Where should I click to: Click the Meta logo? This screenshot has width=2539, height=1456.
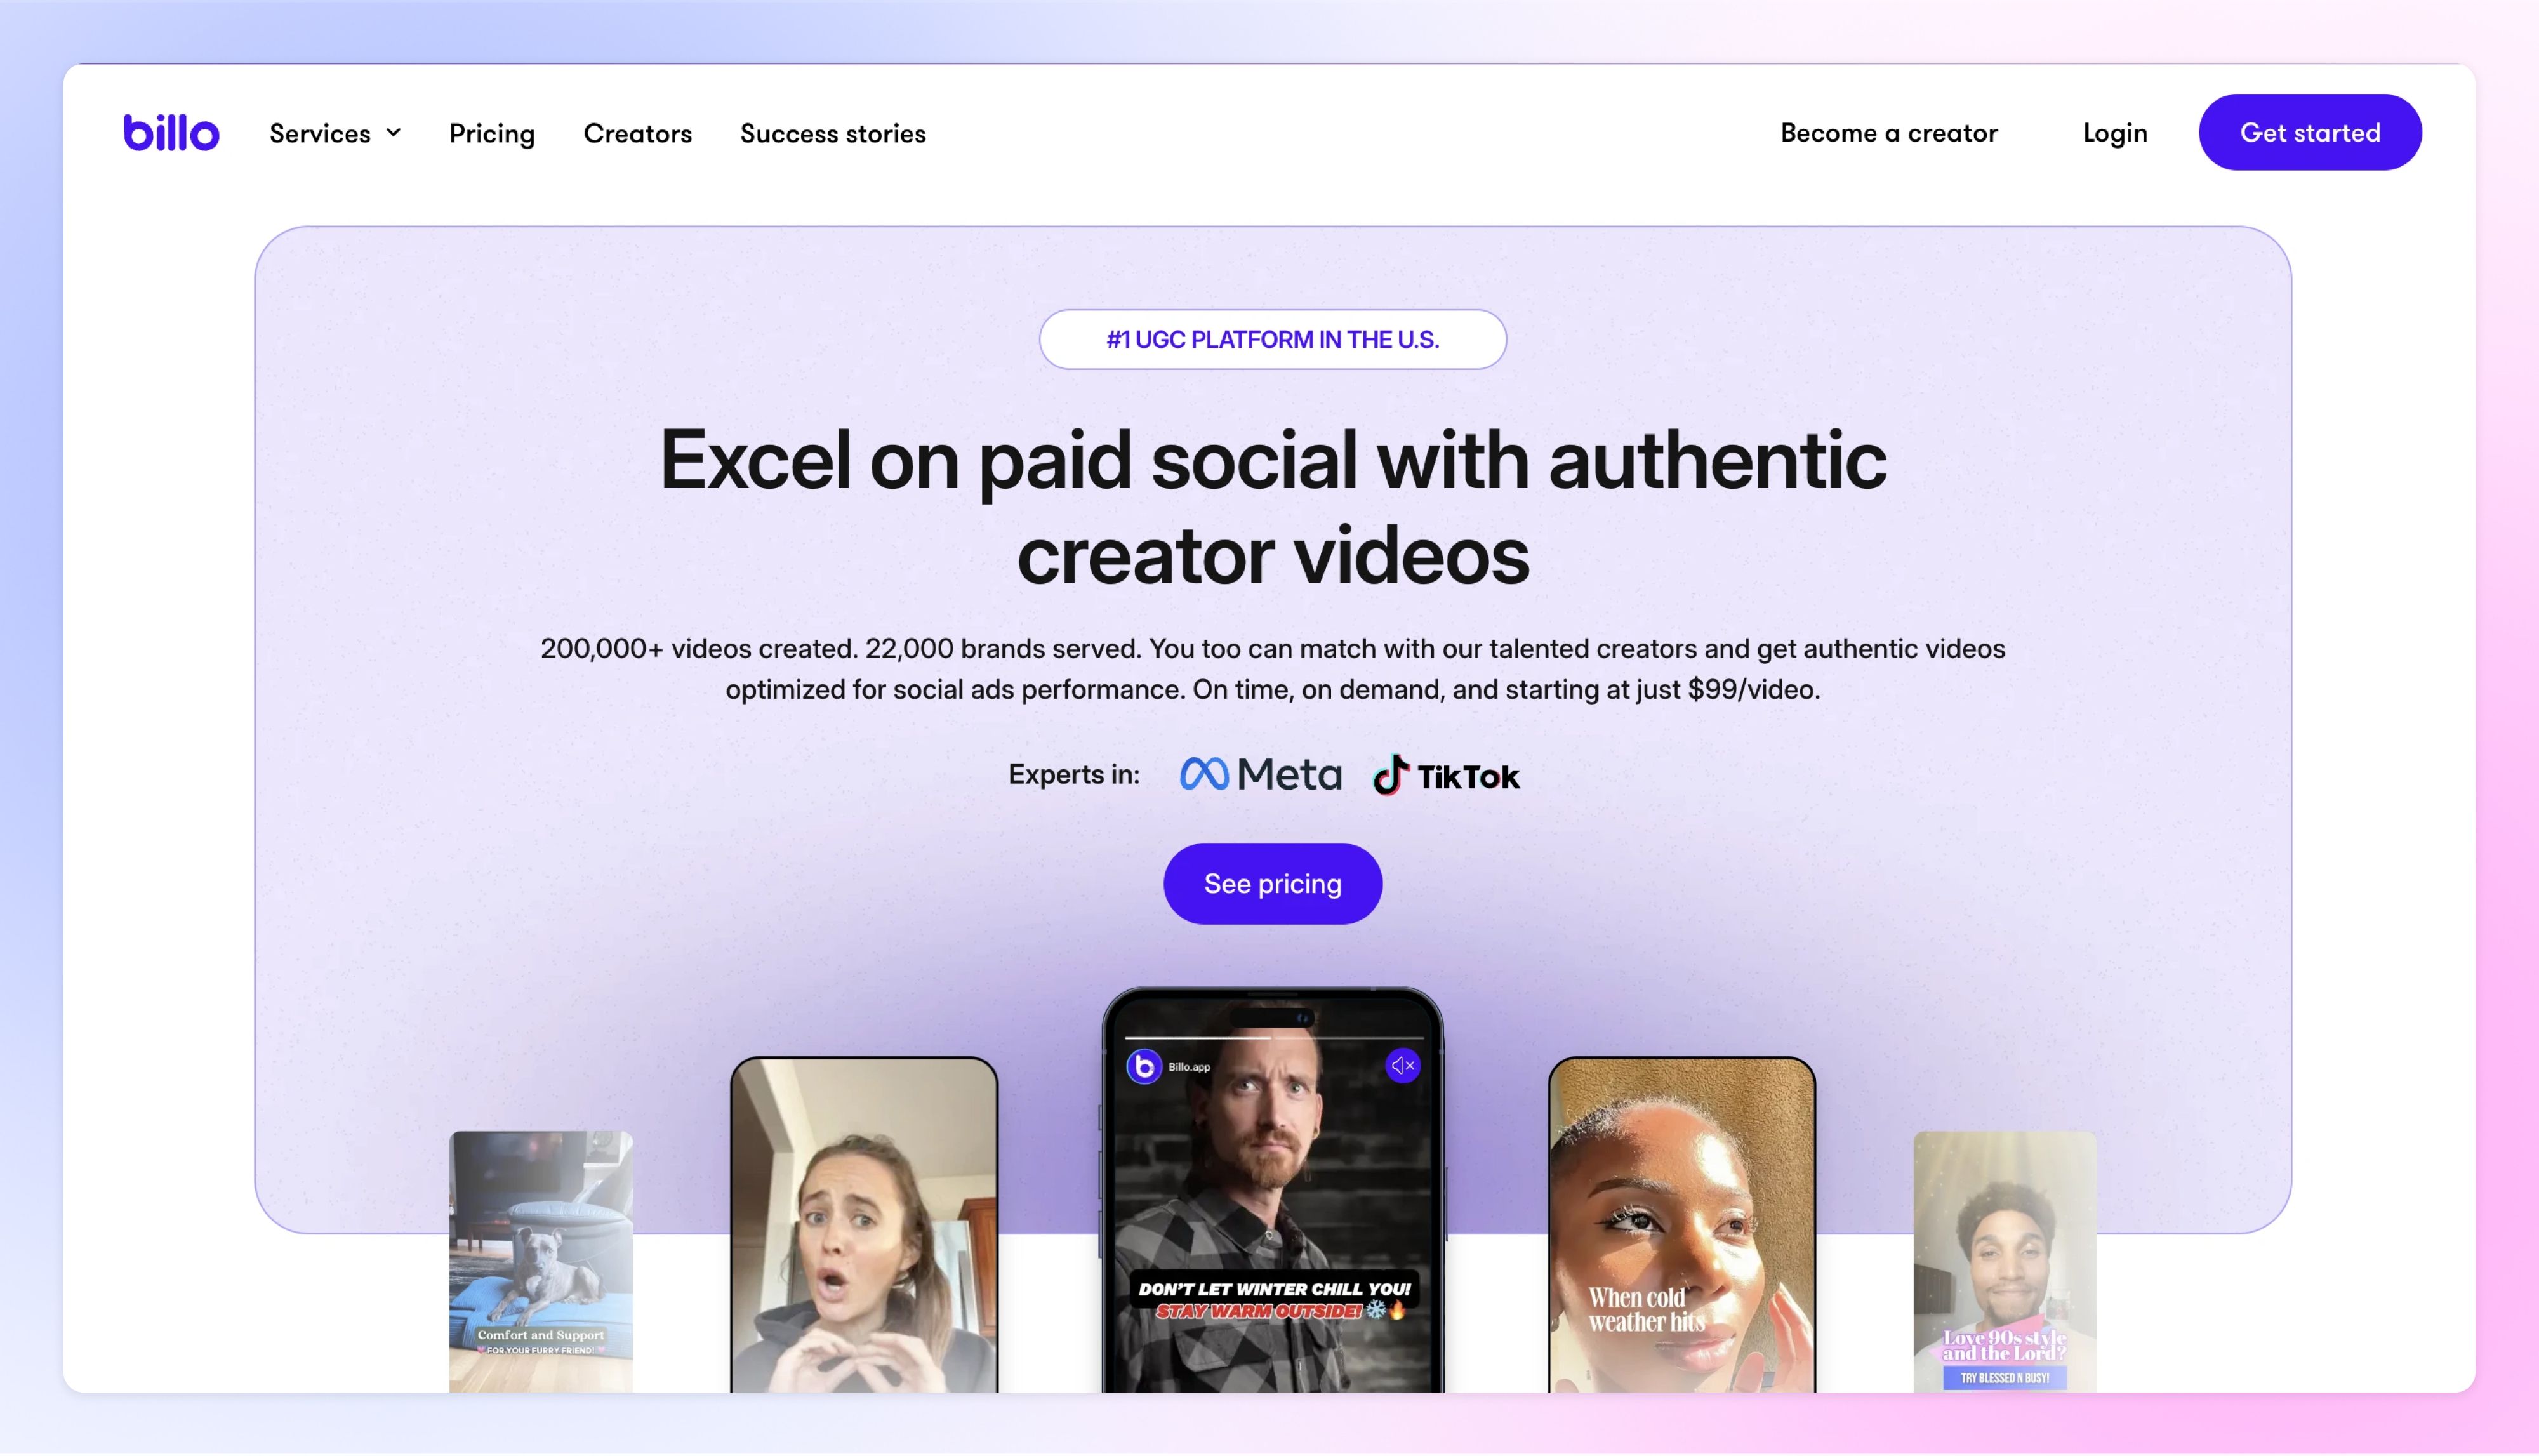[x=1260, y=774]
